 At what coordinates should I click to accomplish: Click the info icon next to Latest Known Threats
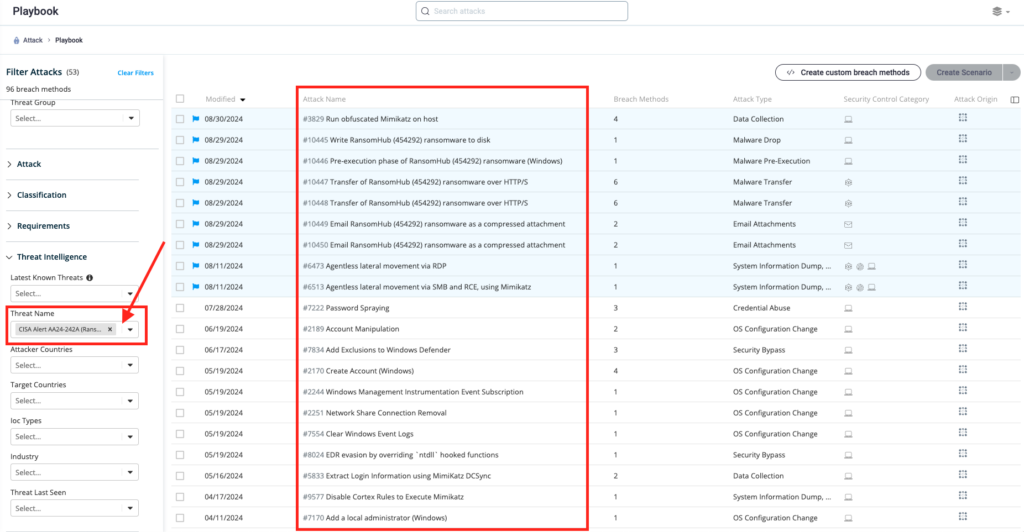point(90,277)
